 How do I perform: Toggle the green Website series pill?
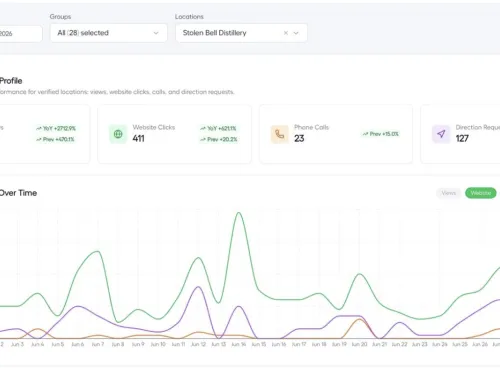click(x=481, y=193)
